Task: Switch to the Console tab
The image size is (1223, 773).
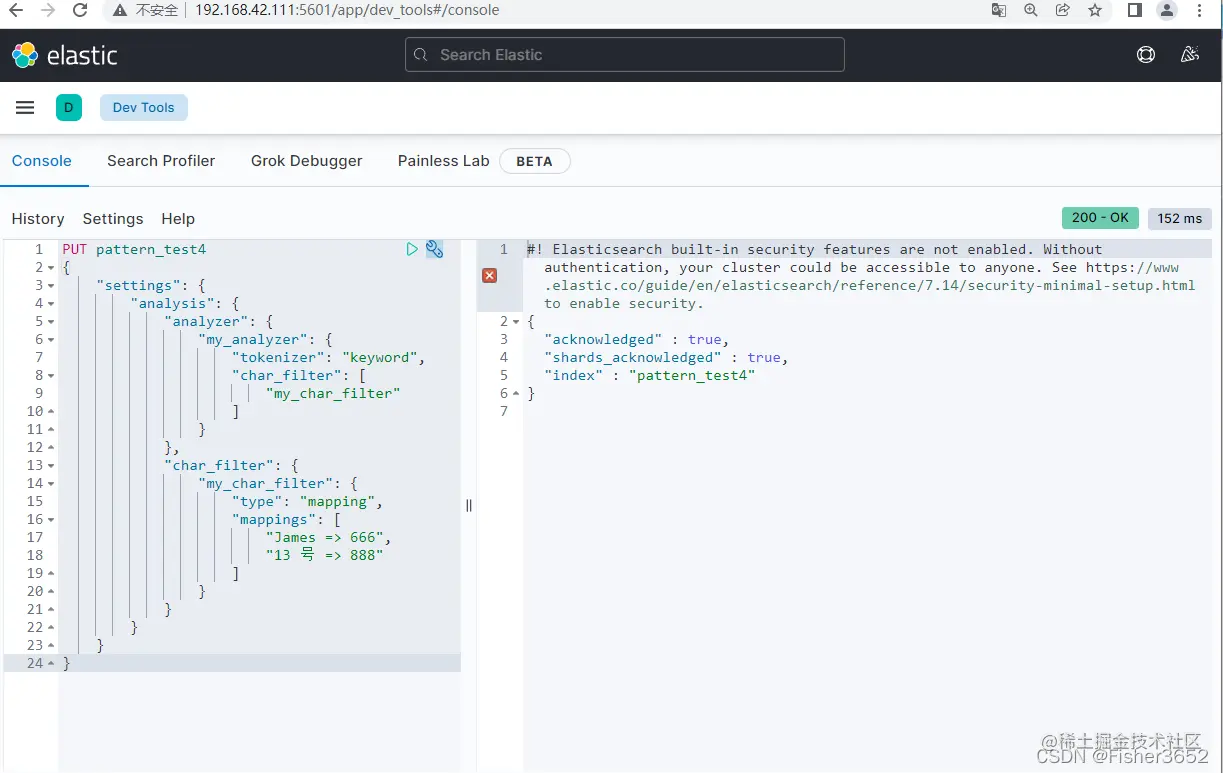Action: 42,161
